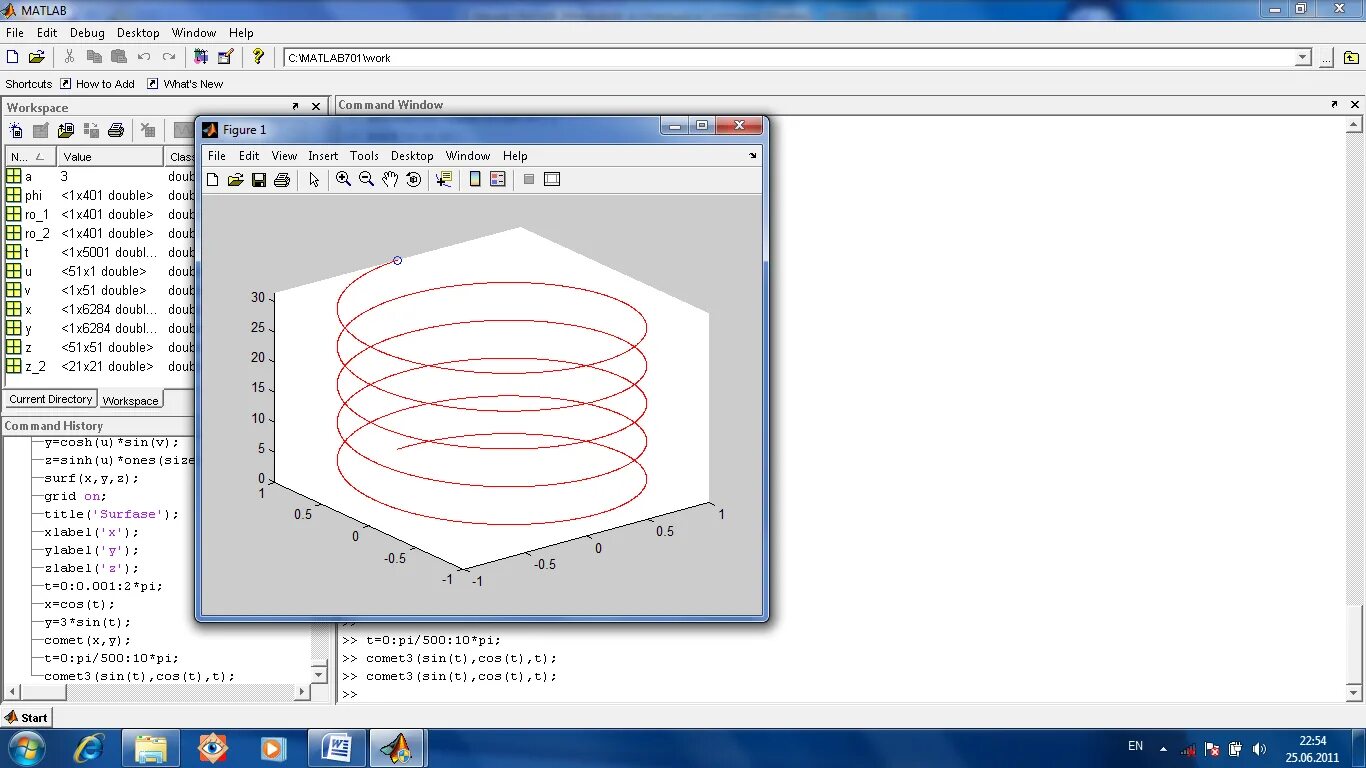This screenshot has height=768, width=1366.
Task: Click Open File icon in Figure 1 toolbar
Action: coord(235,179)
